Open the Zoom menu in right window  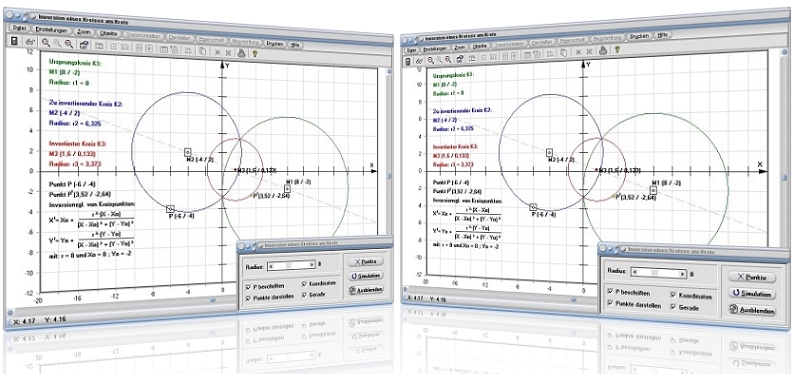click(x=460, y=47)
